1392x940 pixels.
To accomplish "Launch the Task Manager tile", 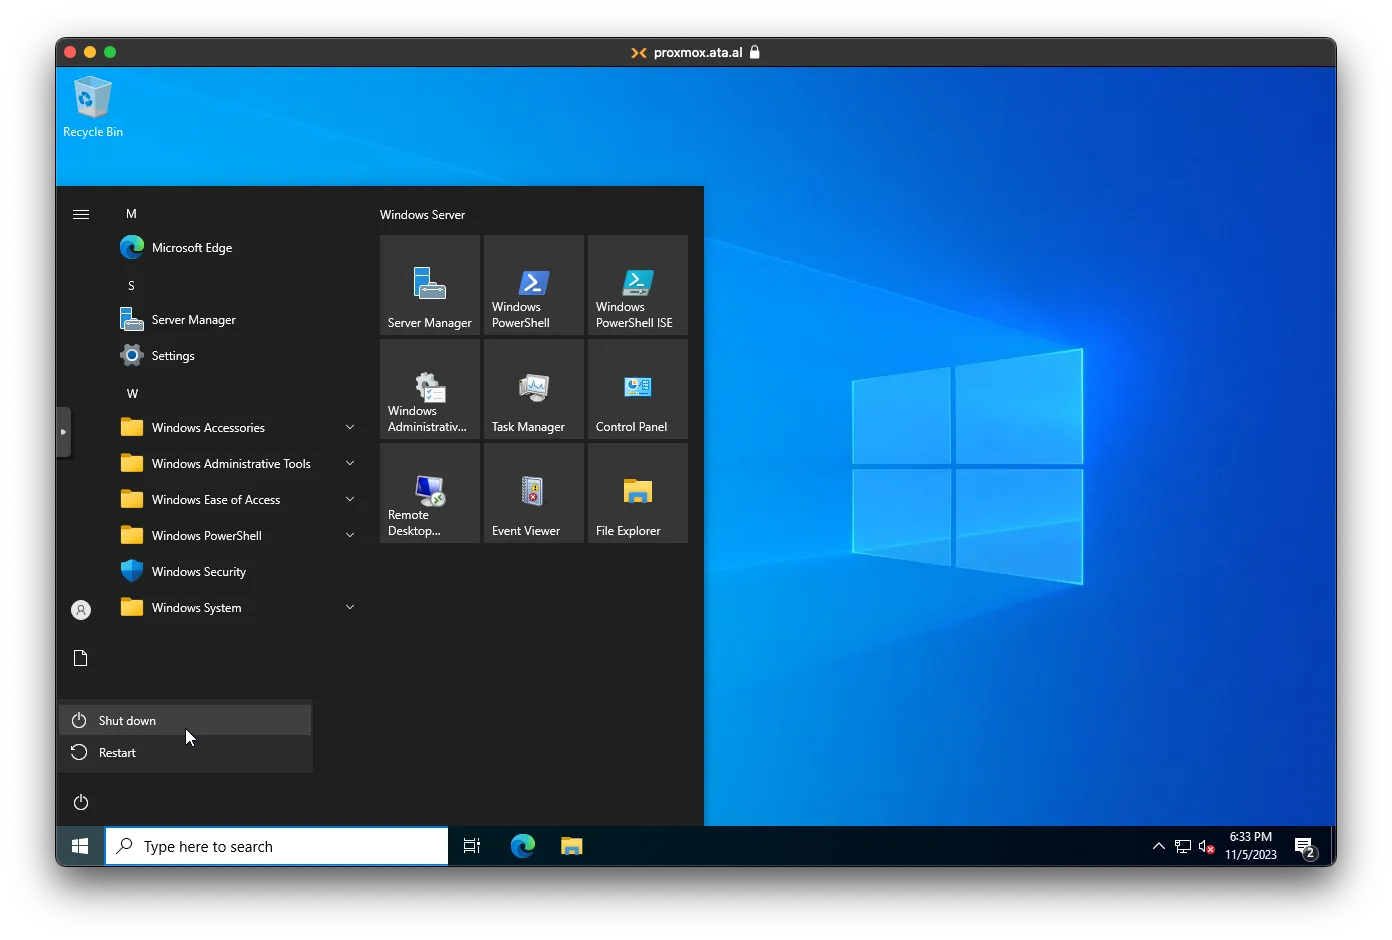I will pyautogui.click(x=534, y=389).
